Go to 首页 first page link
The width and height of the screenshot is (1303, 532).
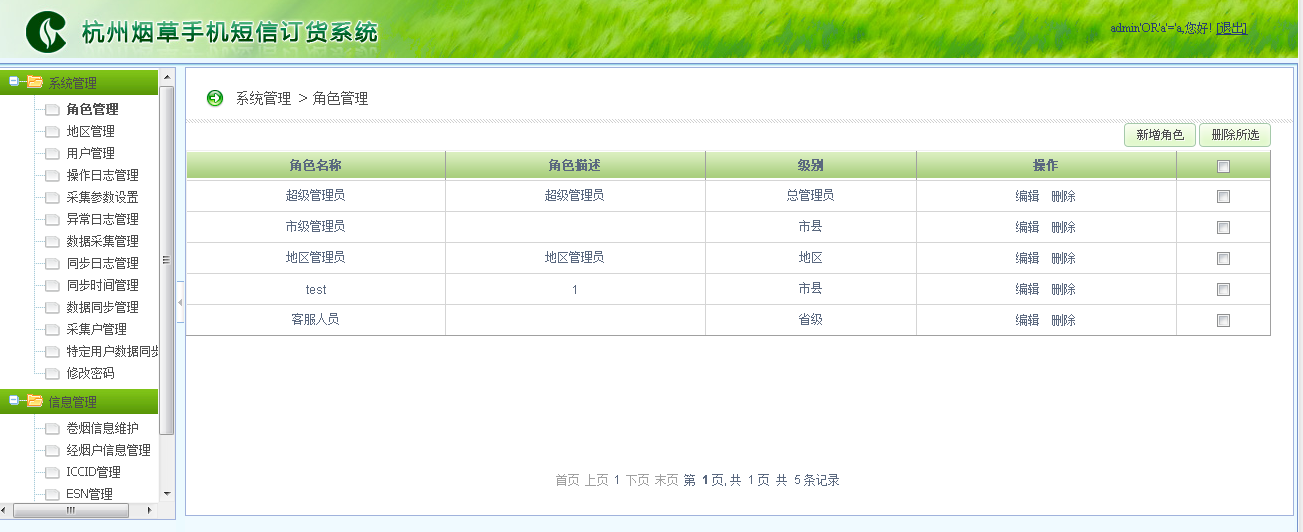tap(567, 481)
